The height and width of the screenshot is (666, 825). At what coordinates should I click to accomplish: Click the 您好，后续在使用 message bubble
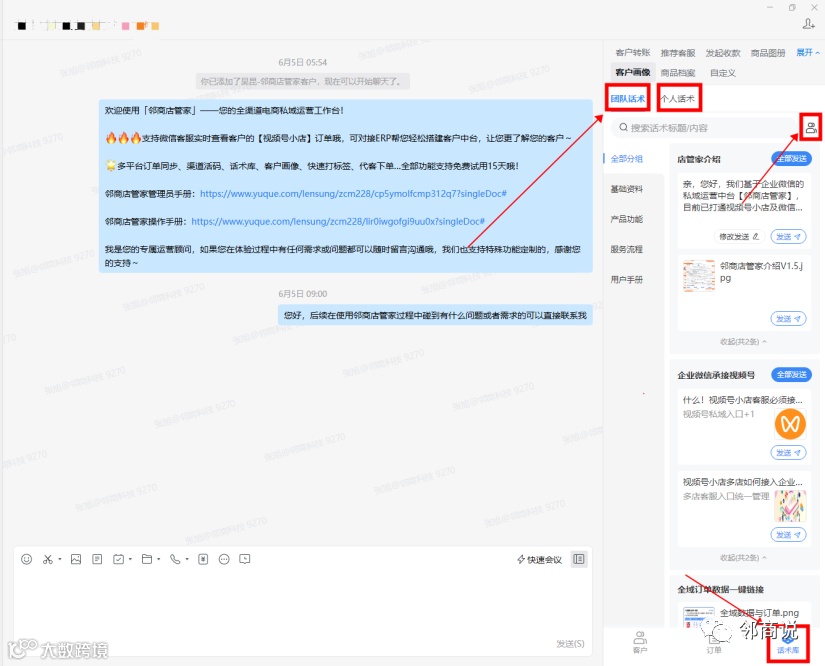435,315
